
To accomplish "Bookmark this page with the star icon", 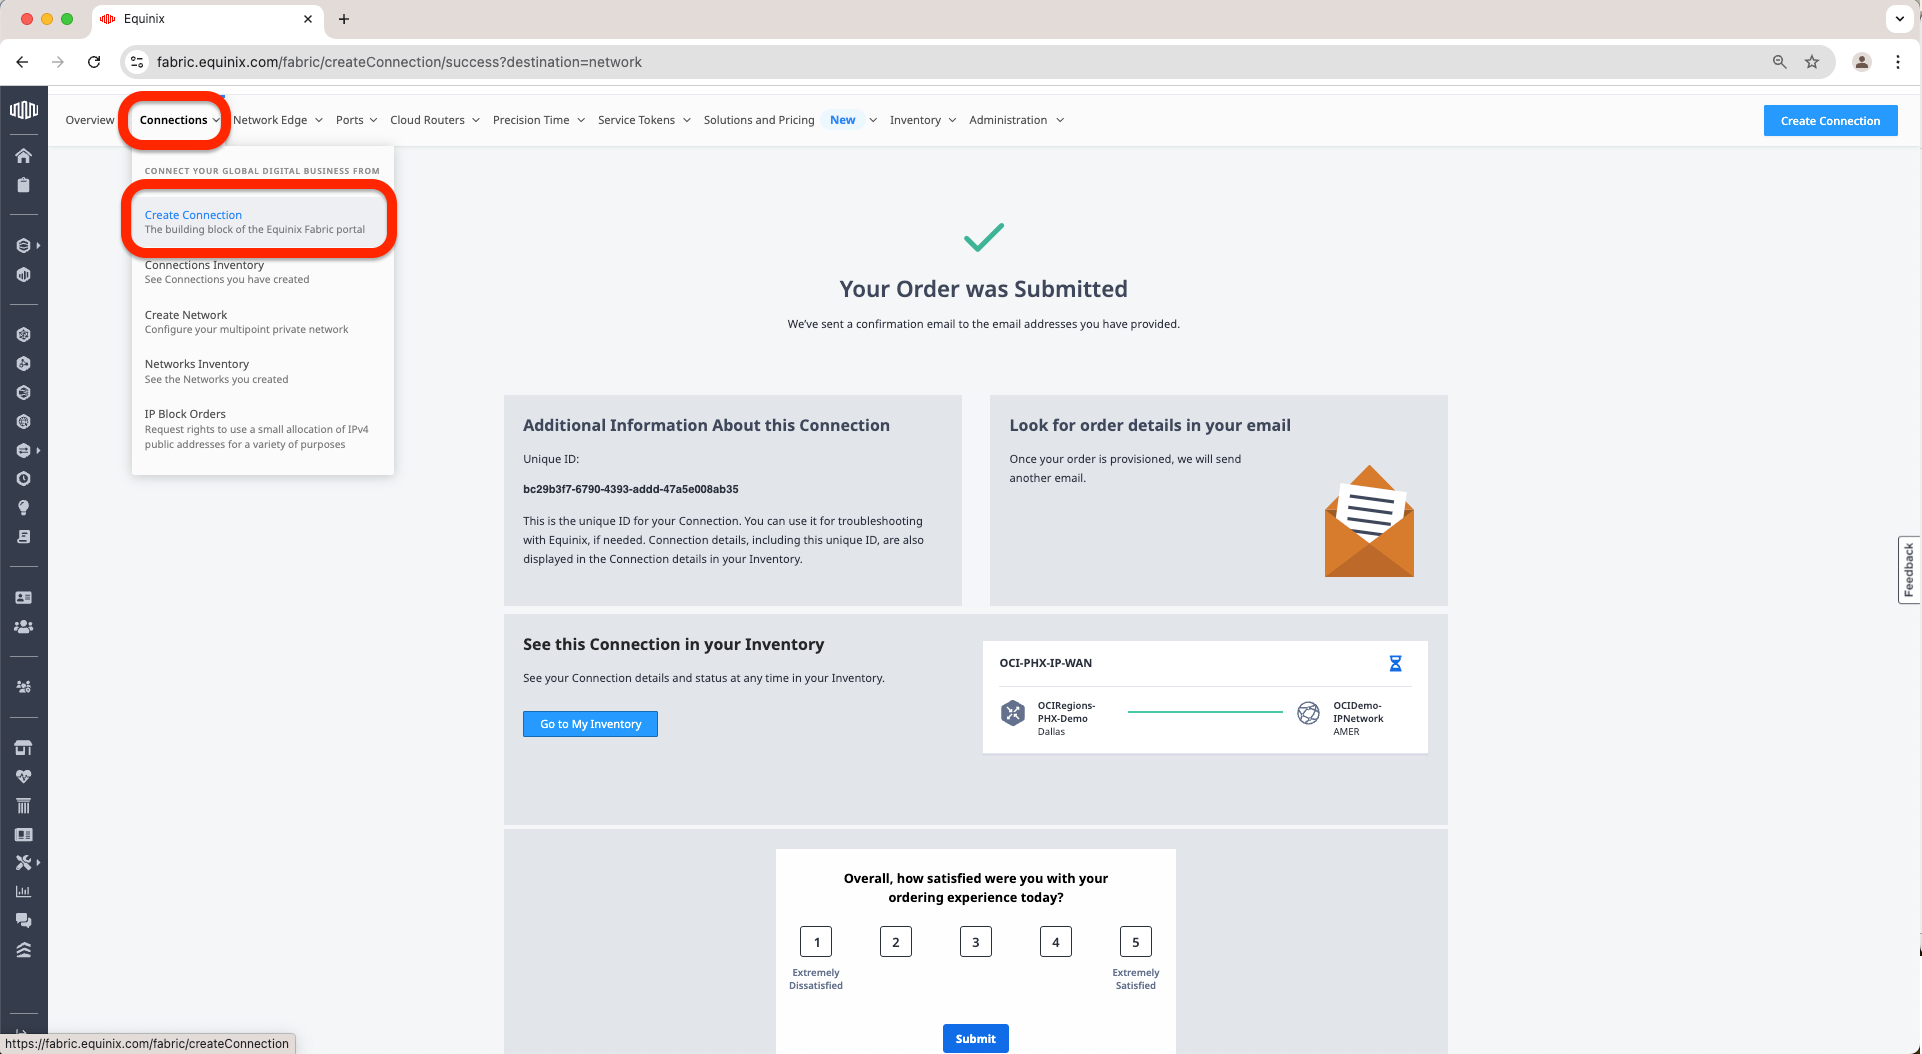I will coord(1812,62).
